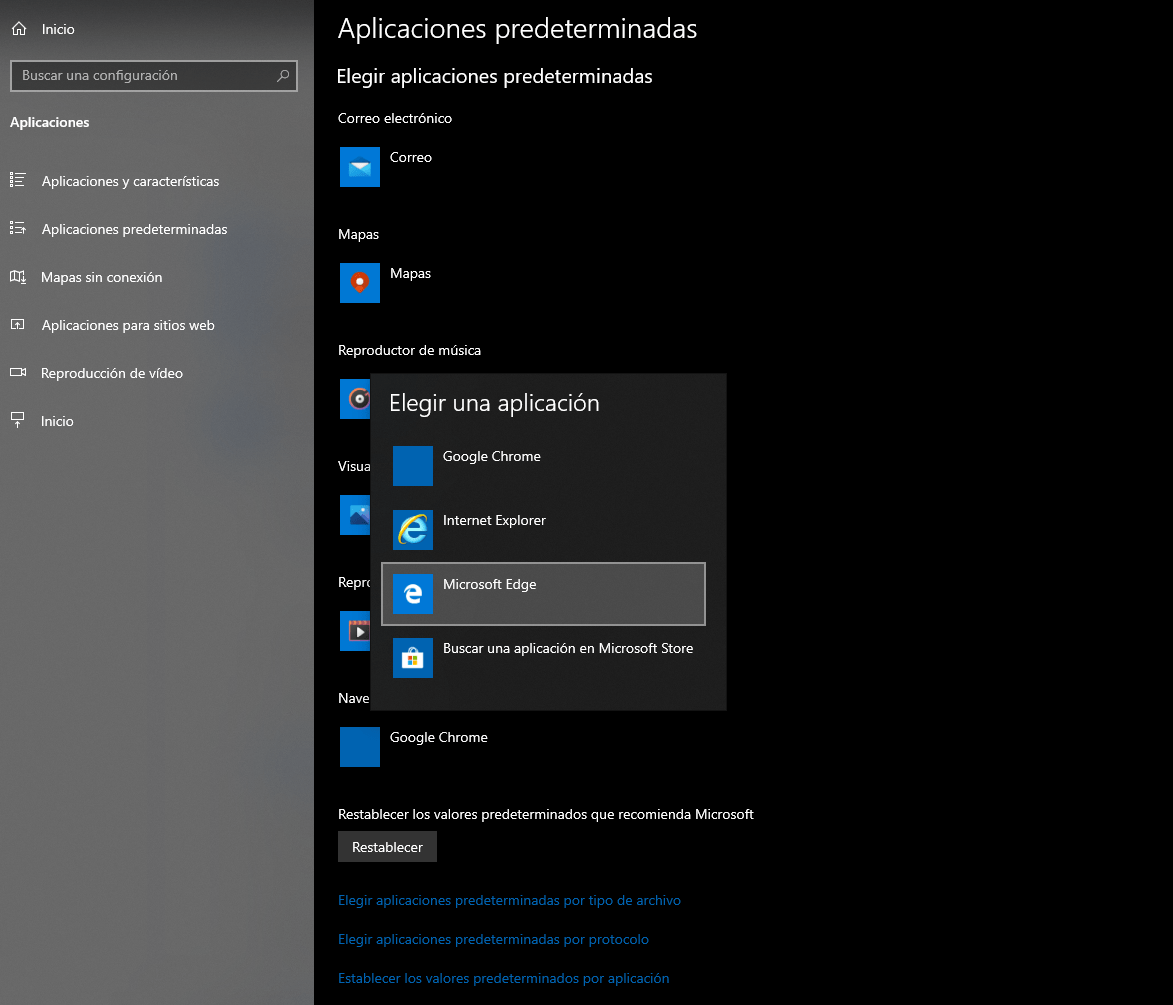1173x1005 pixels.
Task: Click the Microsoft Store bag icon
Action: 413,658
